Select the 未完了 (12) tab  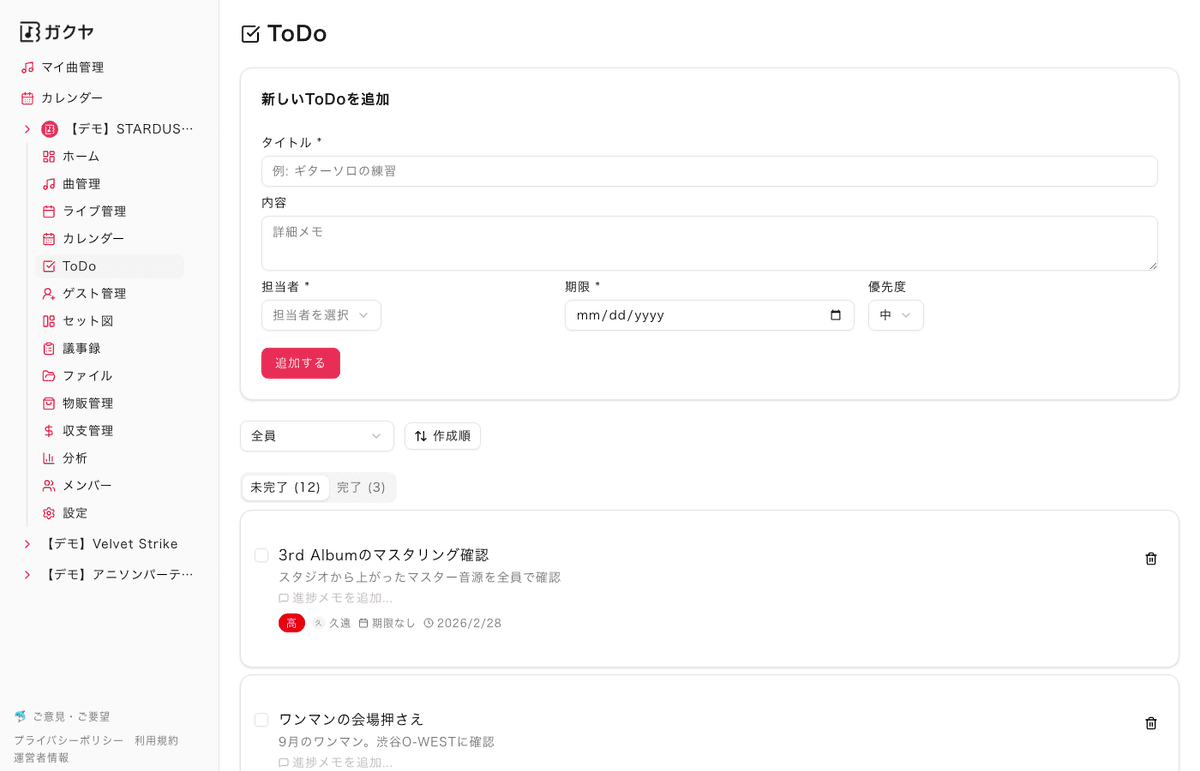(285, 487)
